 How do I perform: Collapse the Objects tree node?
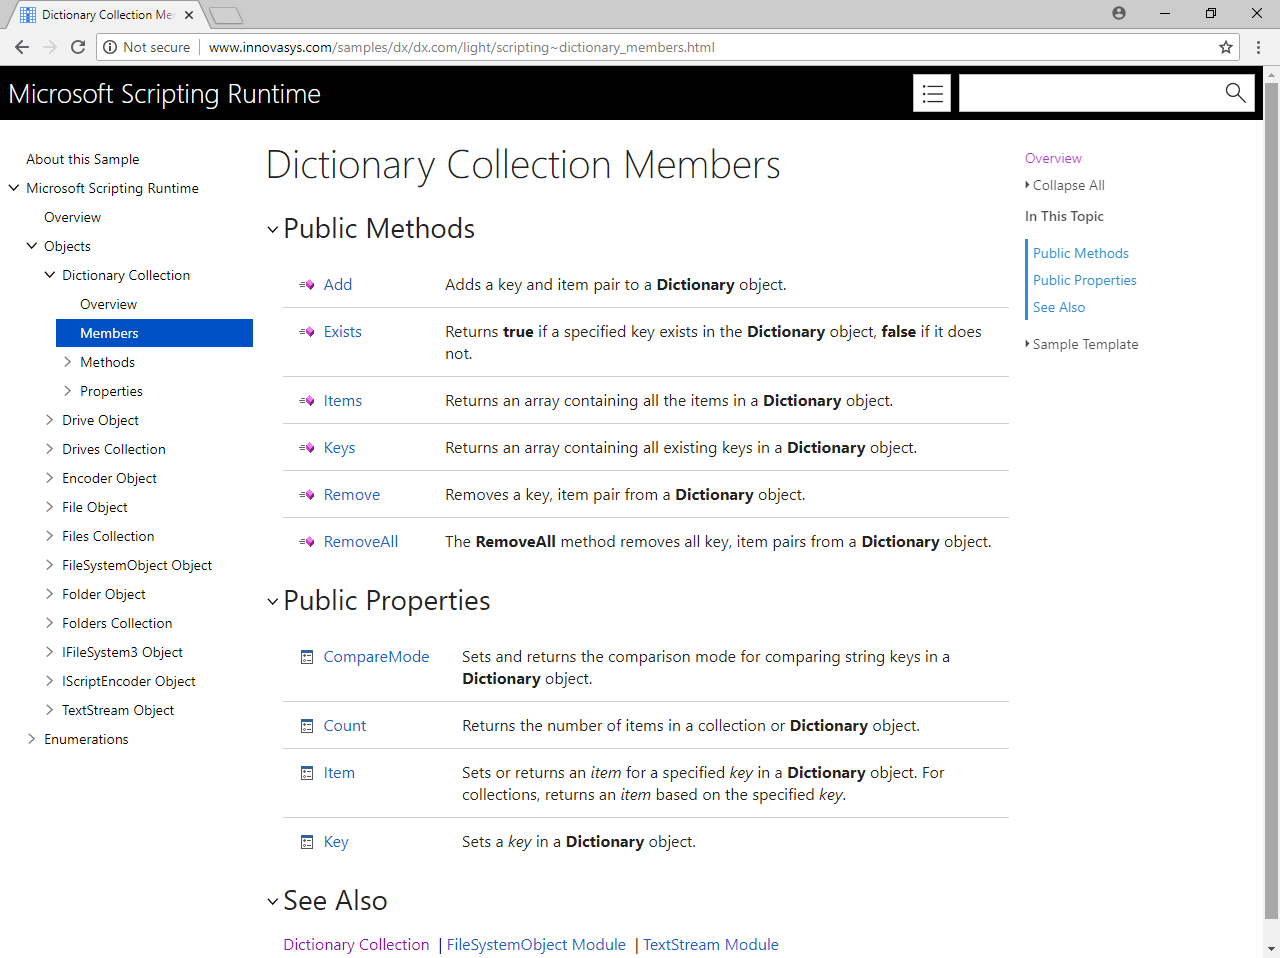32,246
